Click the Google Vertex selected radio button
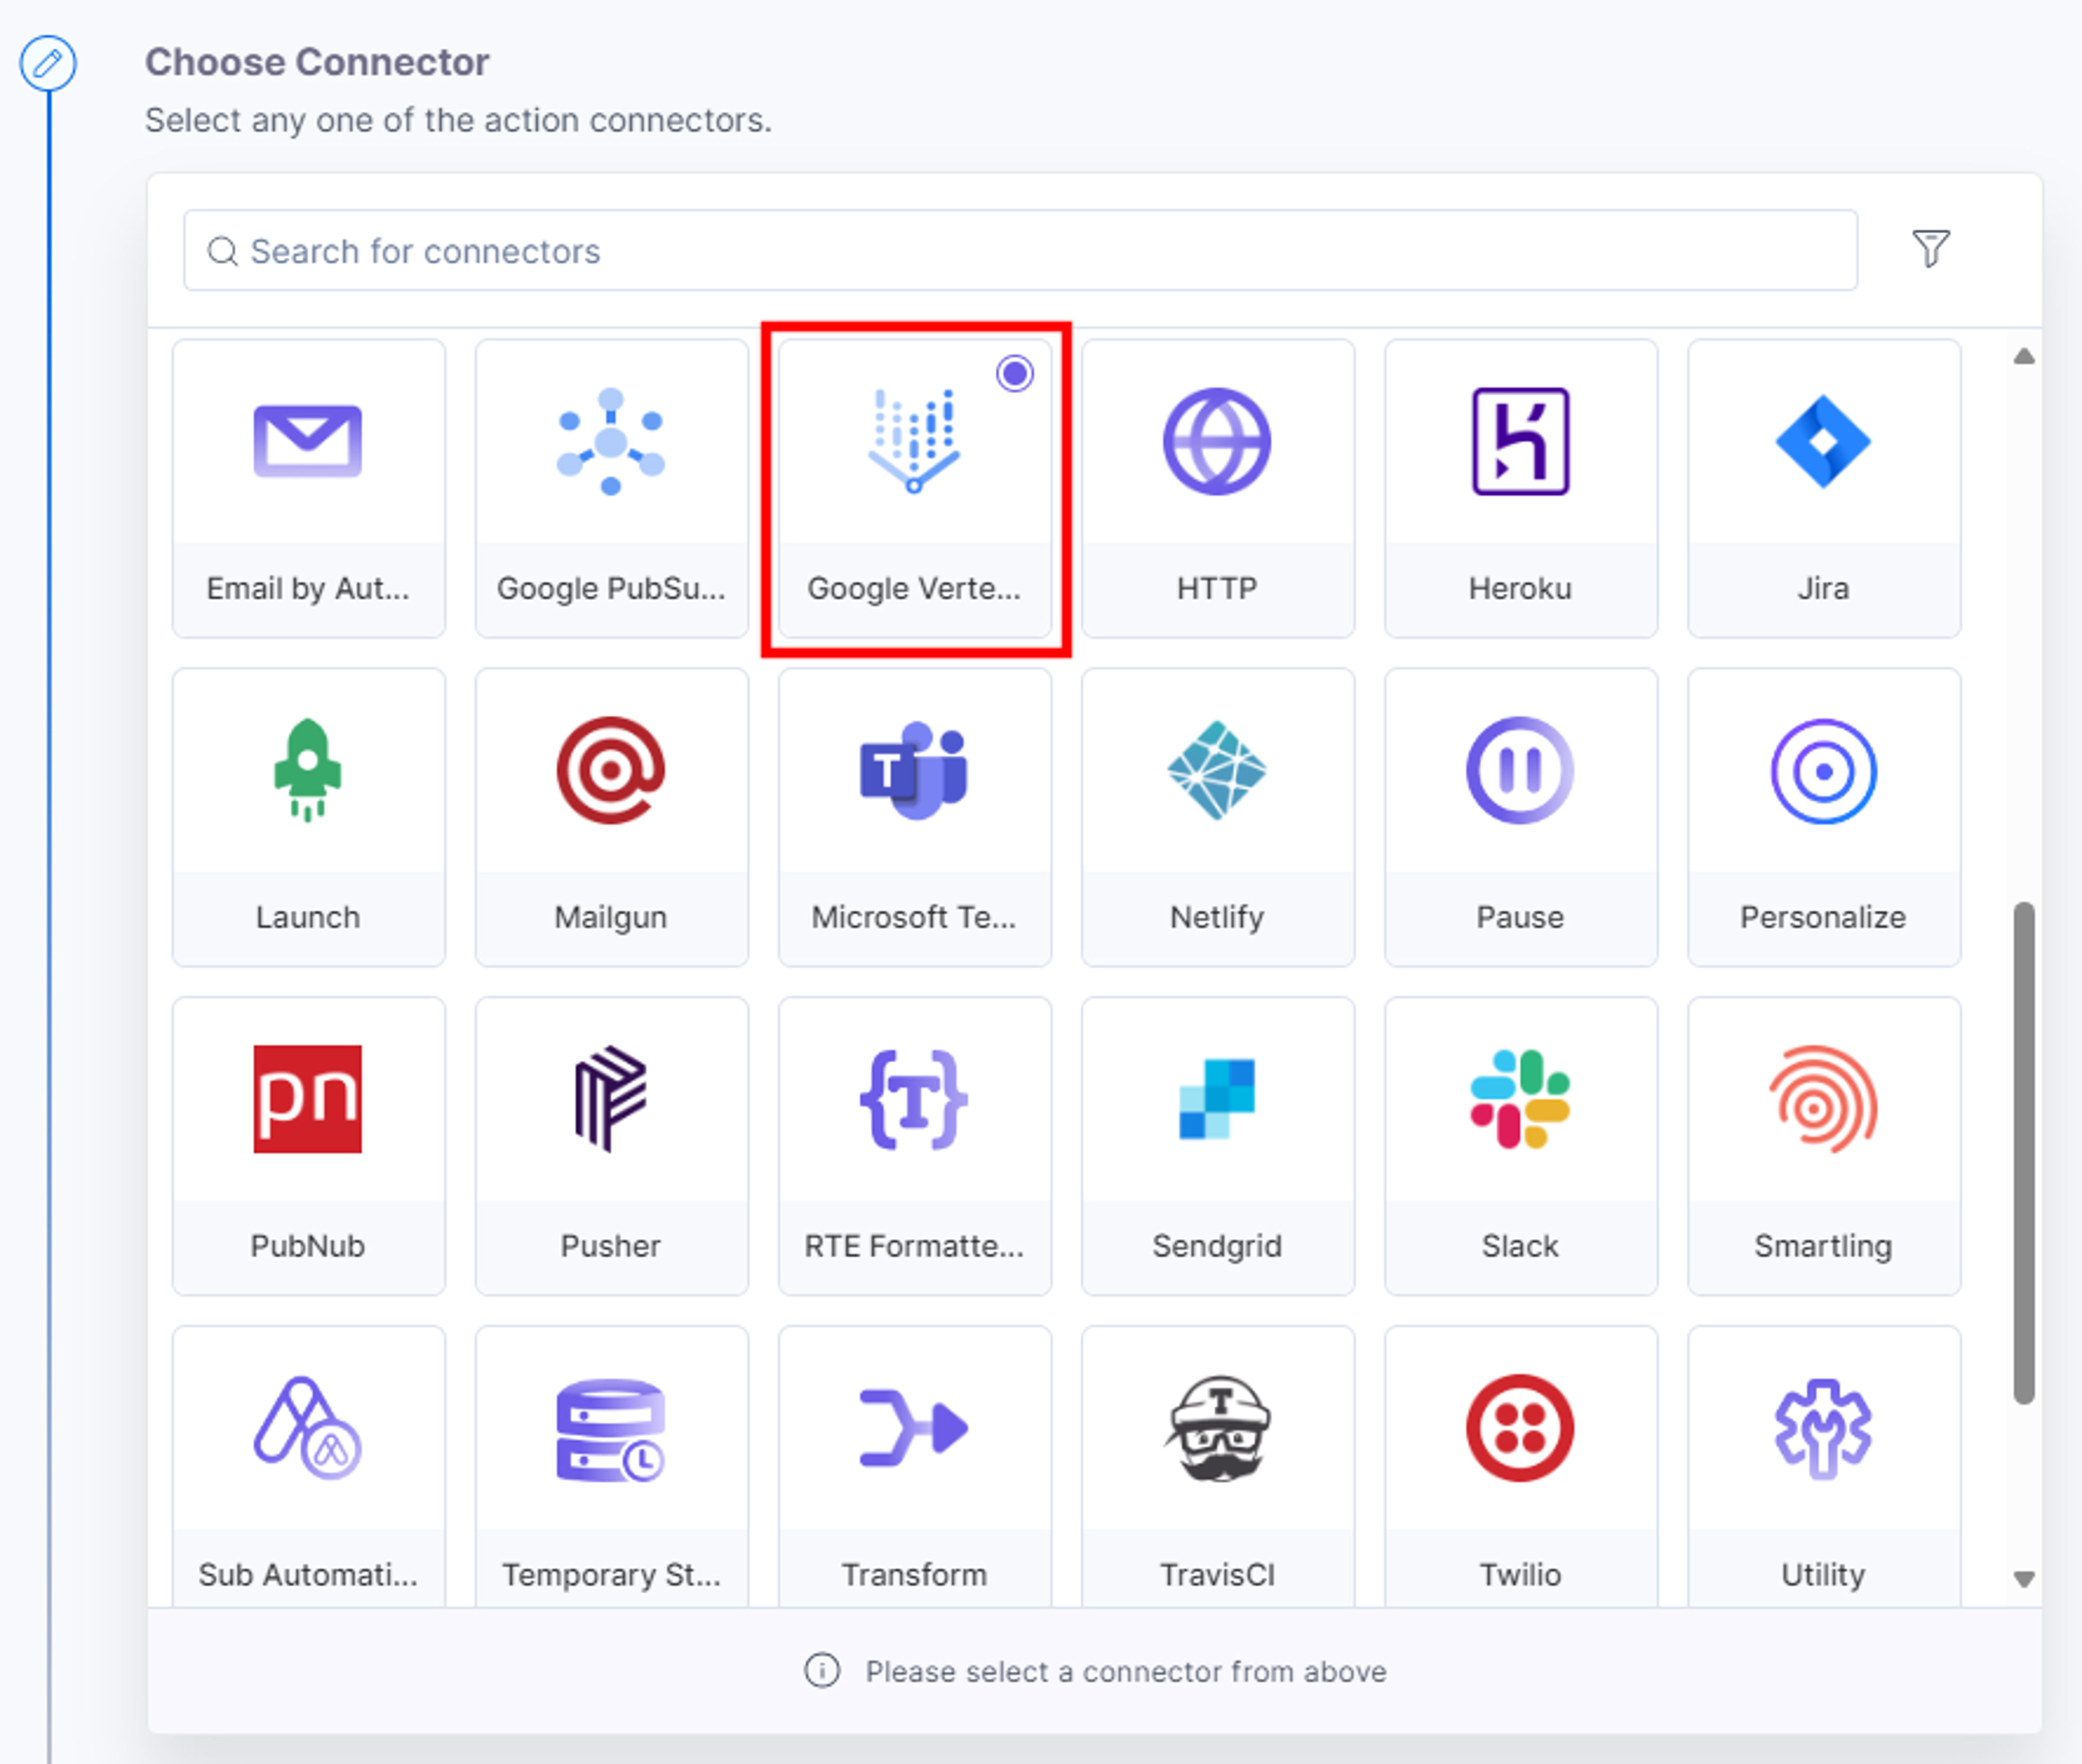 coord(1014,374)
